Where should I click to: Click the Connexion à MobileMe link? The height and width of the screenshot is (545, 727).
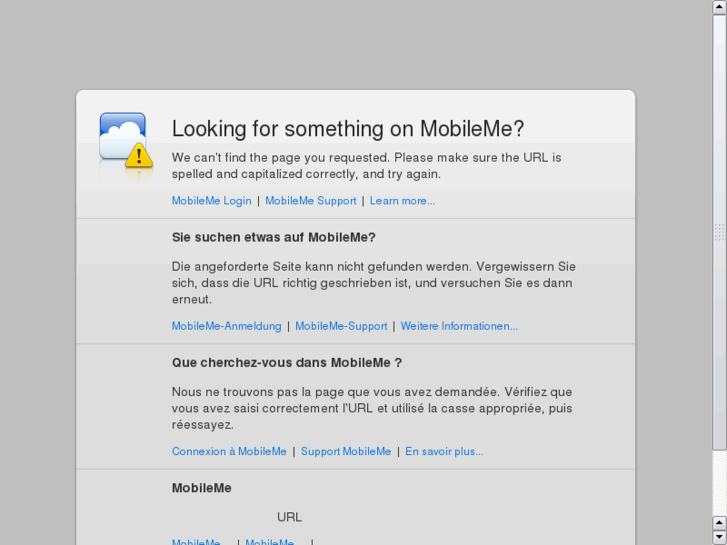pos(229,451)
